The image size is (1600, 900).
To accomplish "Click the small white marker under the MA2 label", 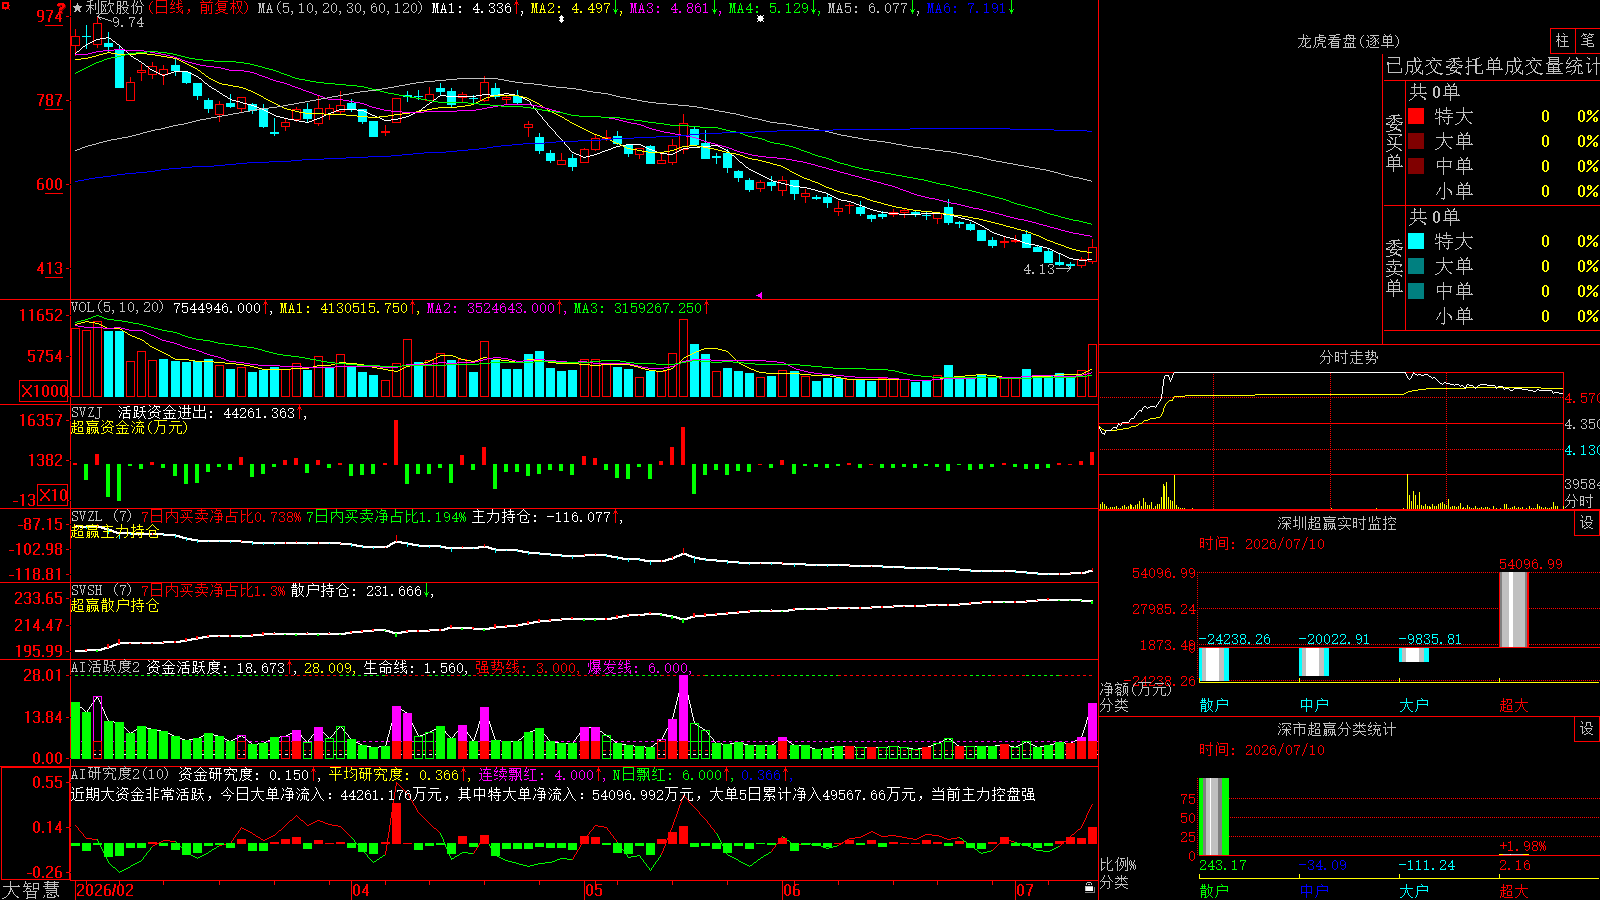I will click(561, 19).
